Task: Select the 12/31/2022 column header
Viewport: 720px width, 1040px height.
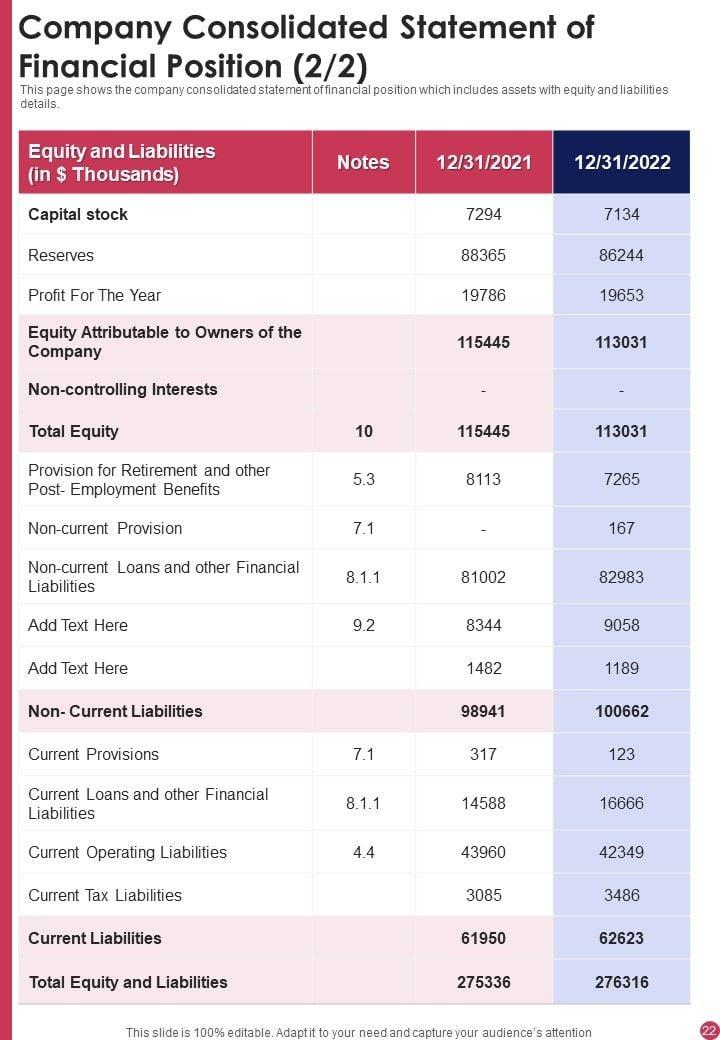Action: coord(621,162)
